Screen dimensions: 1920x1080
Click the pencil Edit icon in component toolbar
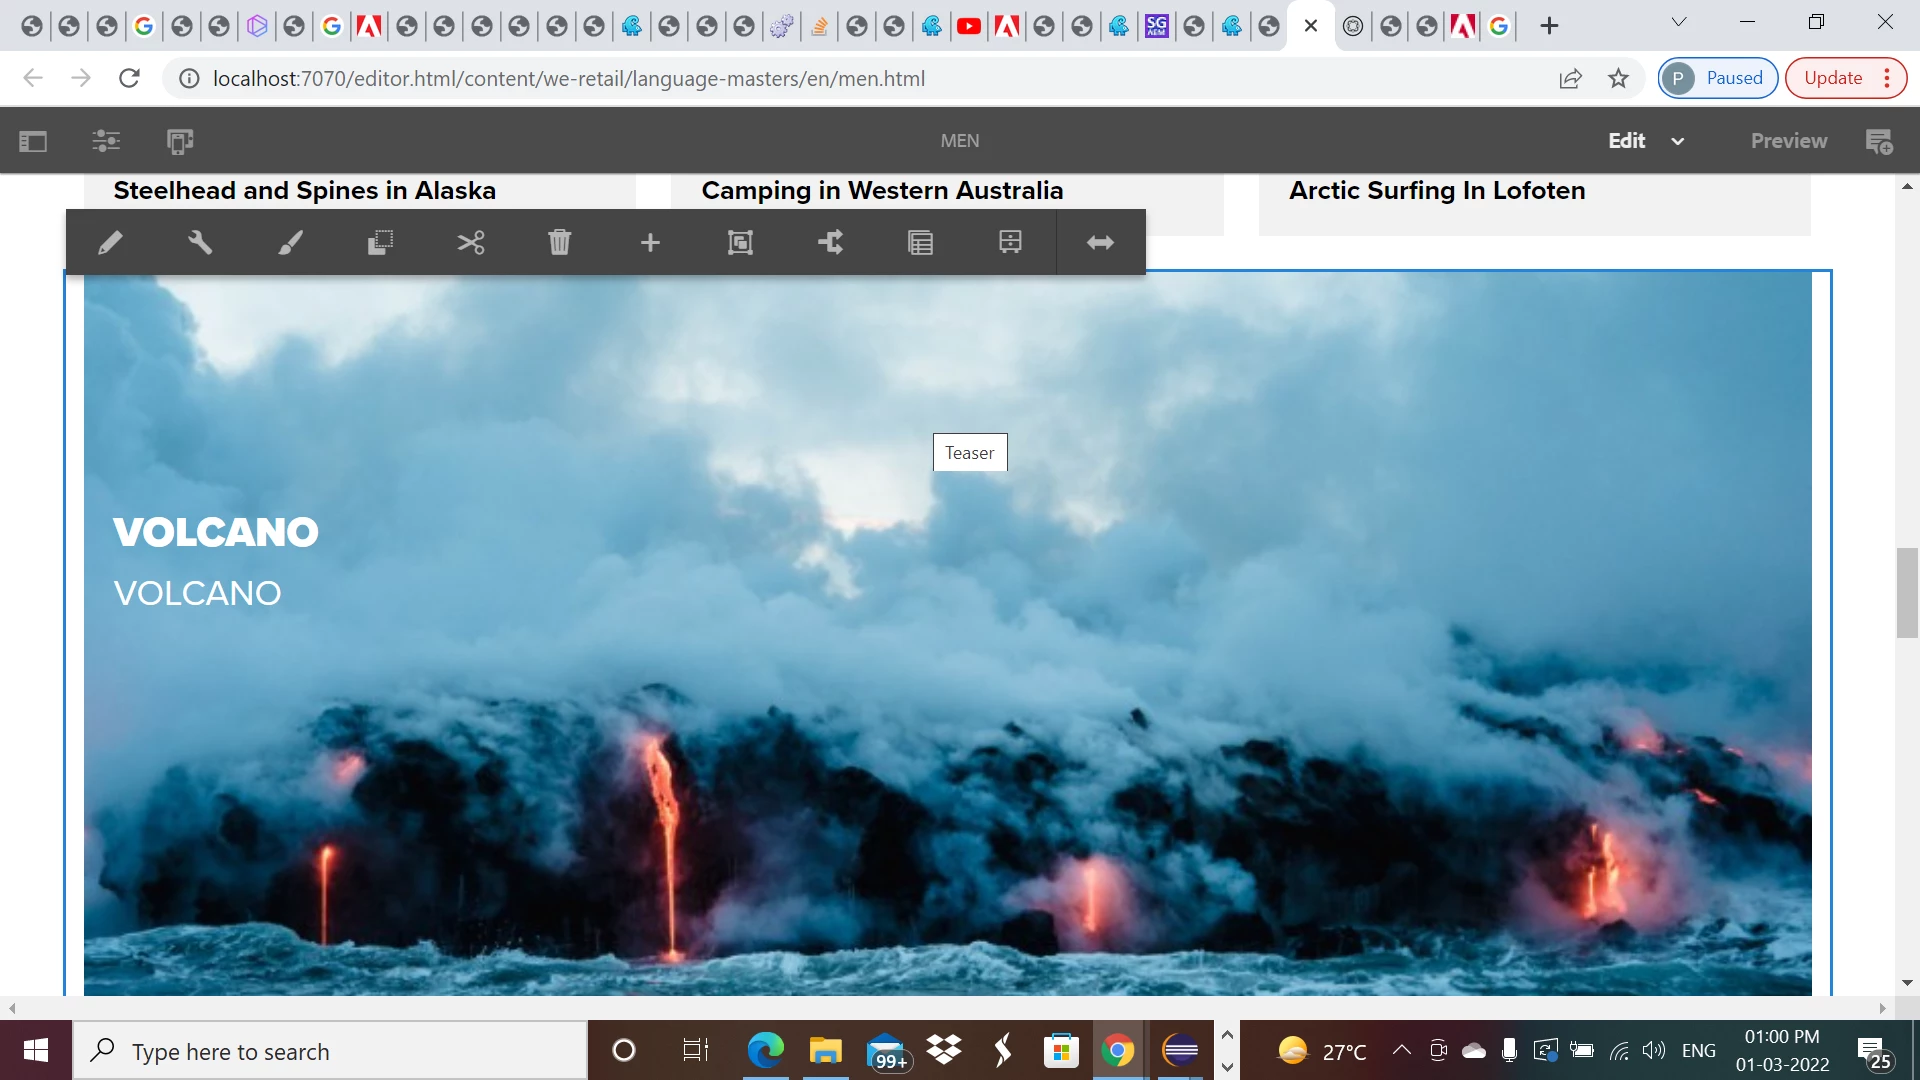110,243
